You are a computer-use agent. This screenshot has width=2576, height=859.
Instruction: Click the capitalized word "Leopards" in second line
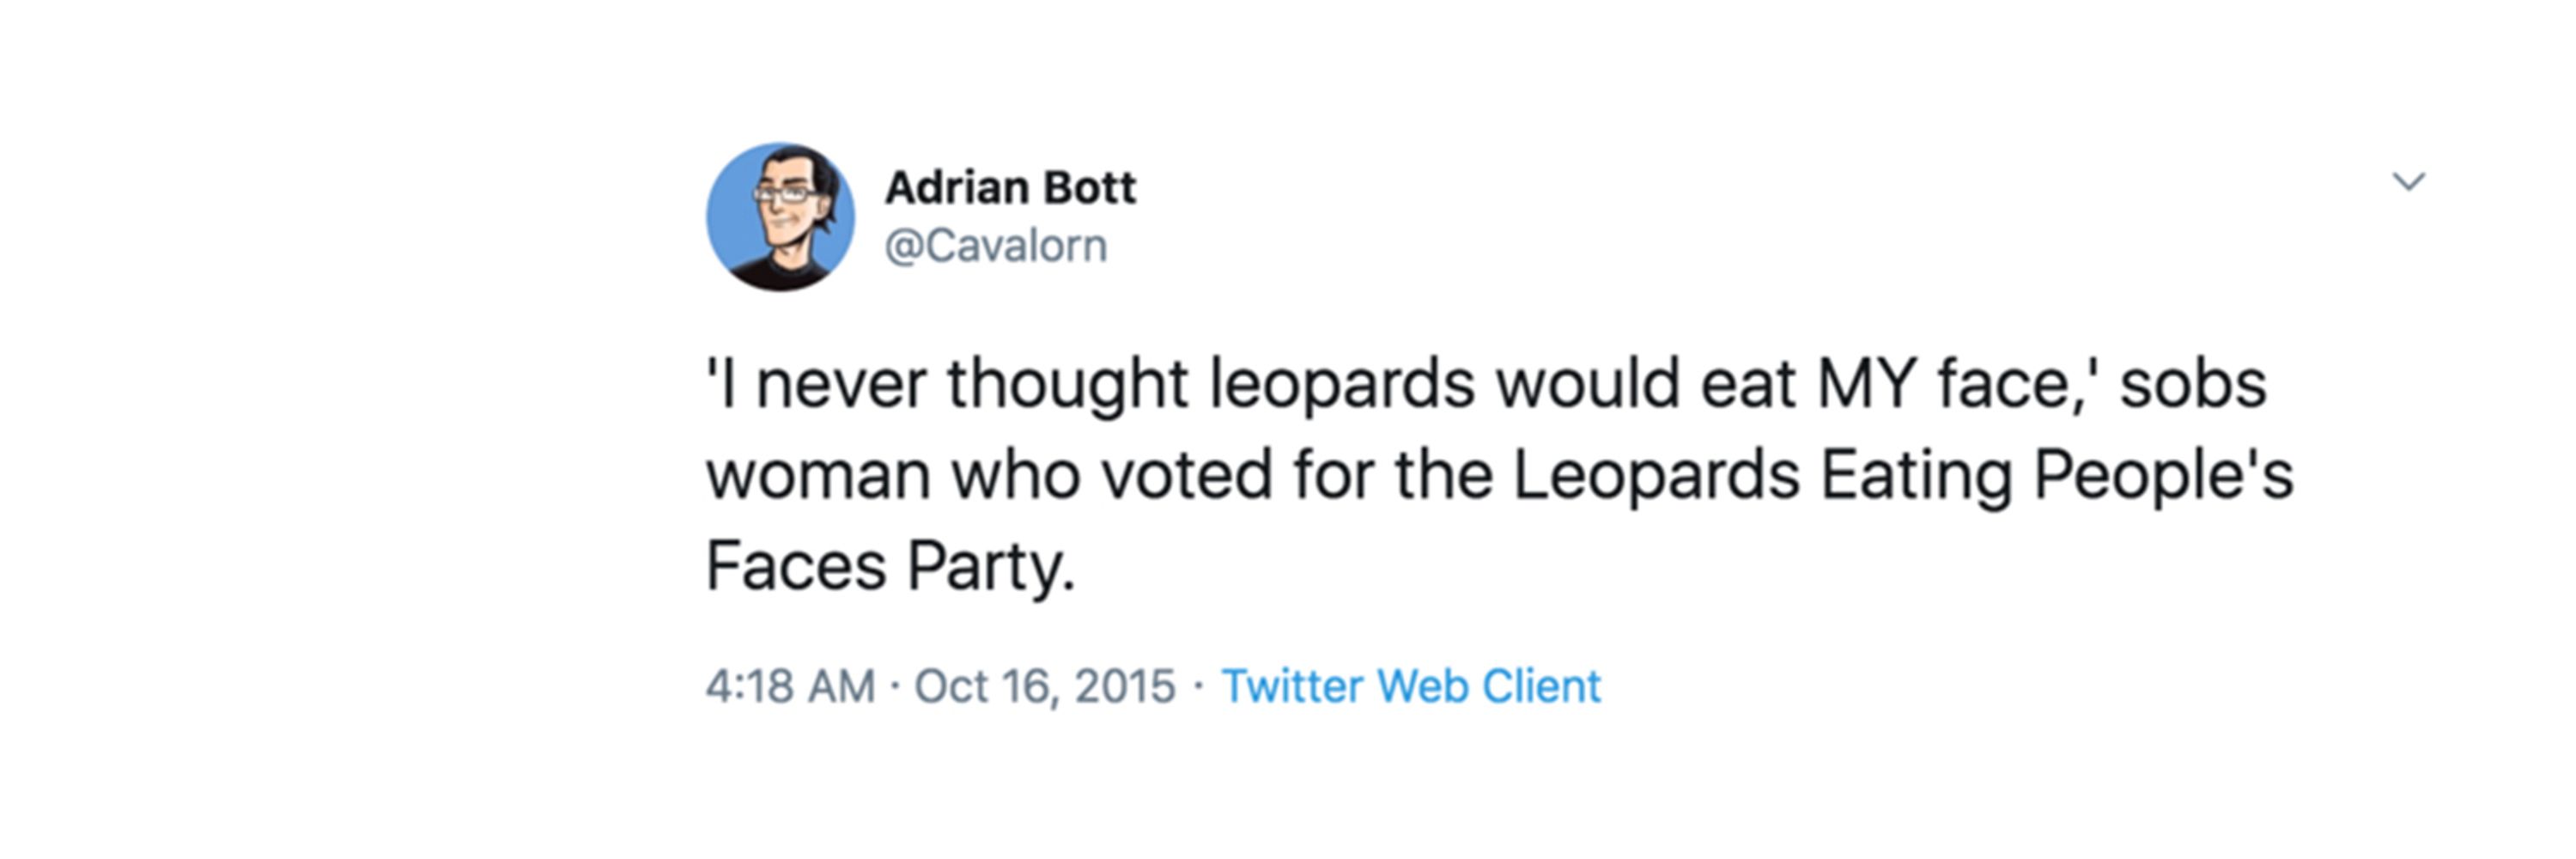1656,476
